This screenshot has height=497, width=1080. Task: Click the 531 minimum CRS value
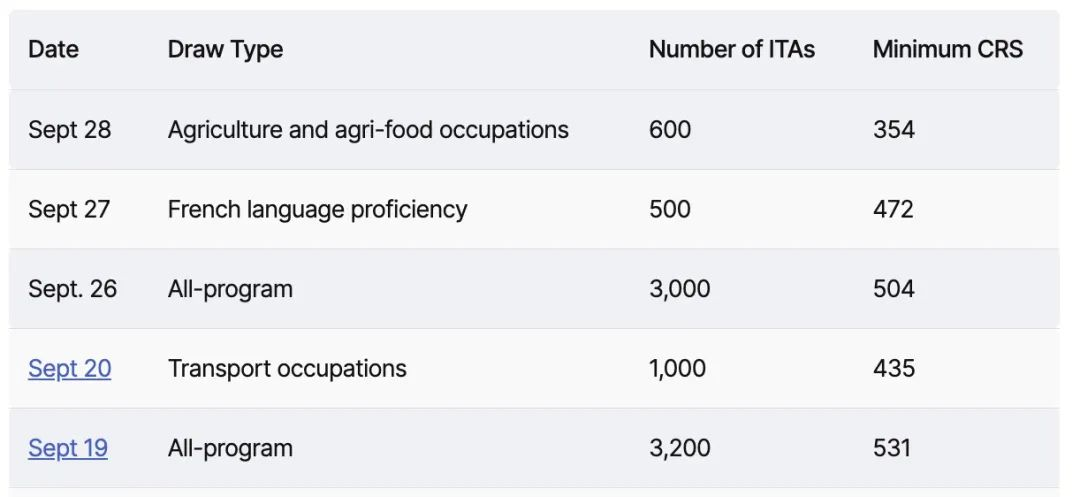[x=892, y=448]
